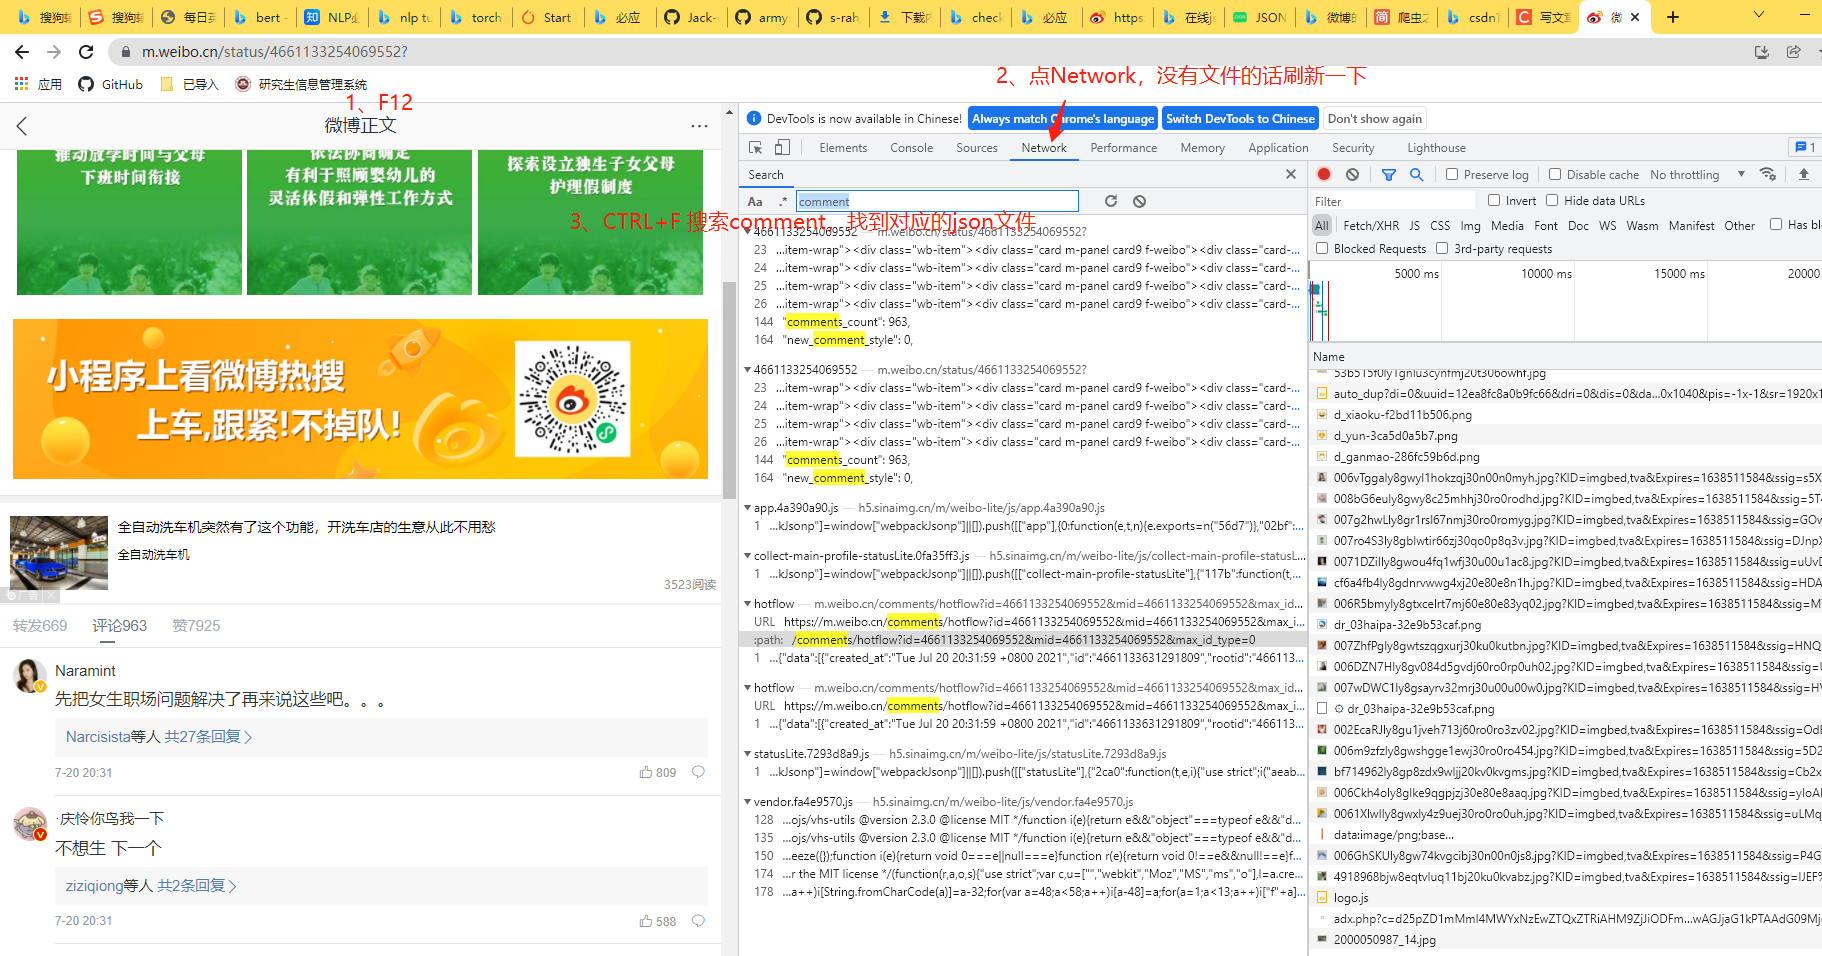1822x956 pixels.
Task: Click the import HAR upload arrow icon
Action: 1804,174
